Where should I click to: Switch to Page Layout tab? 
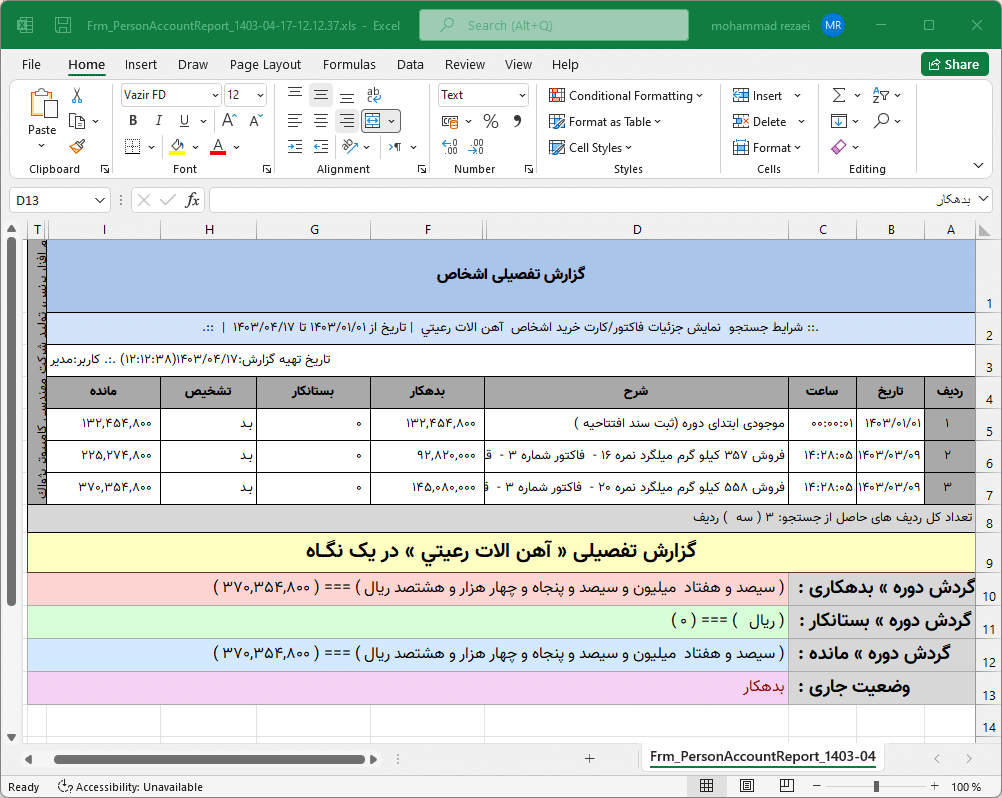[x=265, y=65]
